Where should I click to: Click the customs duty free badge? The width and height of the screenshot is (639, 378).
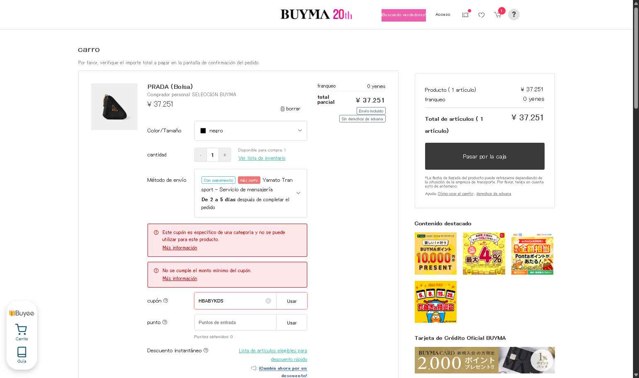click(362, 119)
